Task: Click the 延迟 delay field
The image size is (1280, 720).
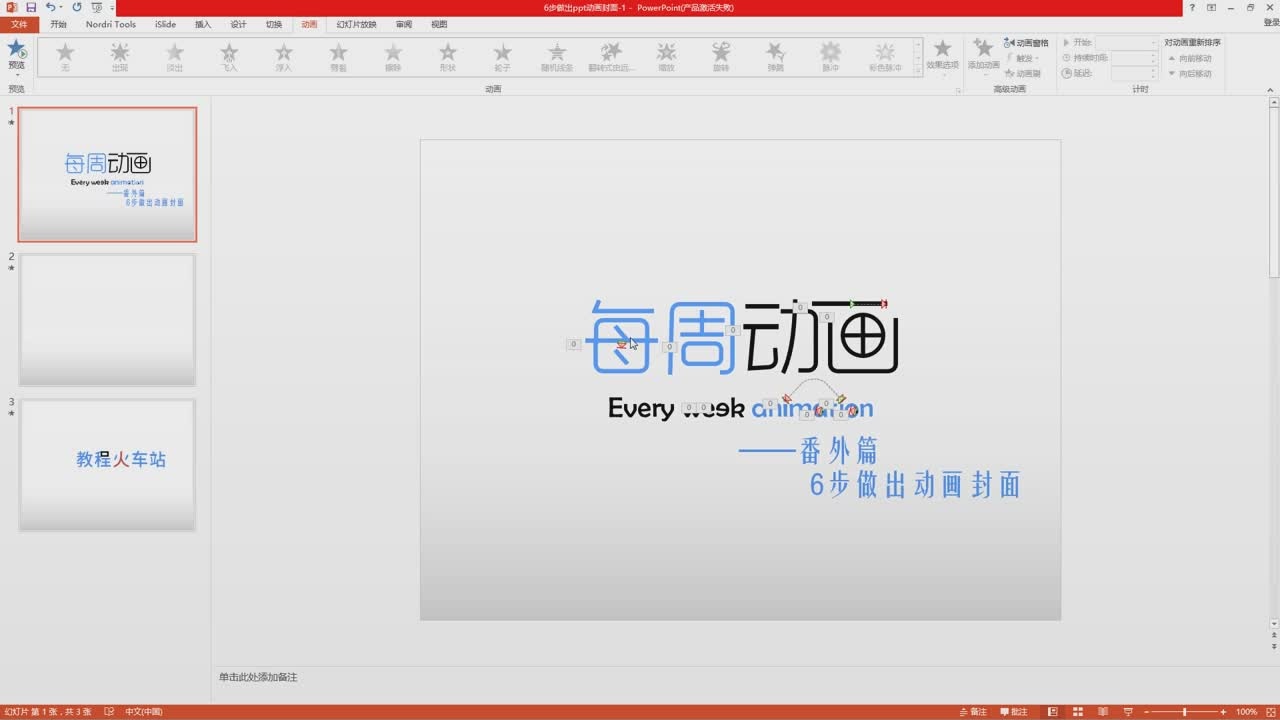Action: pos(1134,73)
